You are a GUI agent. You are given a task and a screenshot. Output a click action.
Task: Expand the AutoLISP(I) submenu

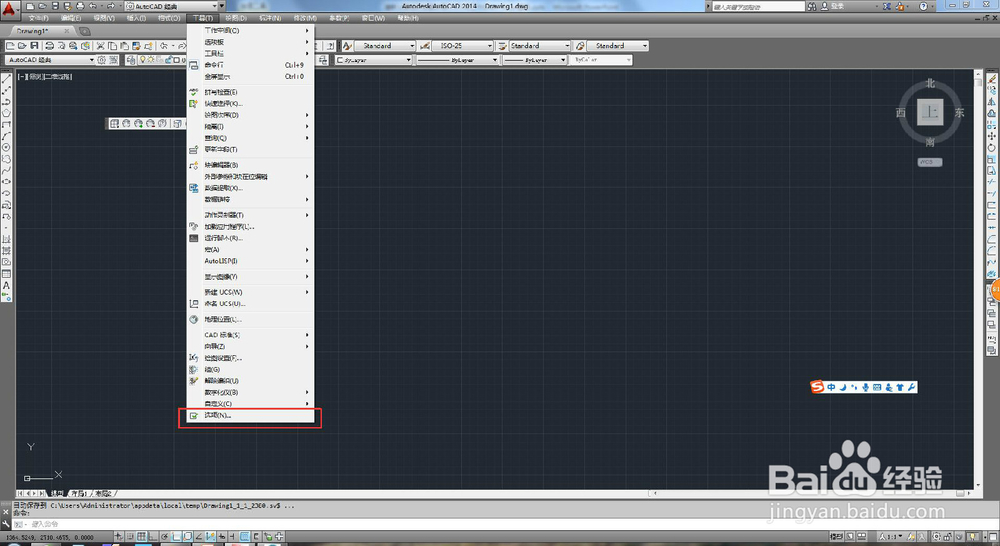tap(251, 261)
